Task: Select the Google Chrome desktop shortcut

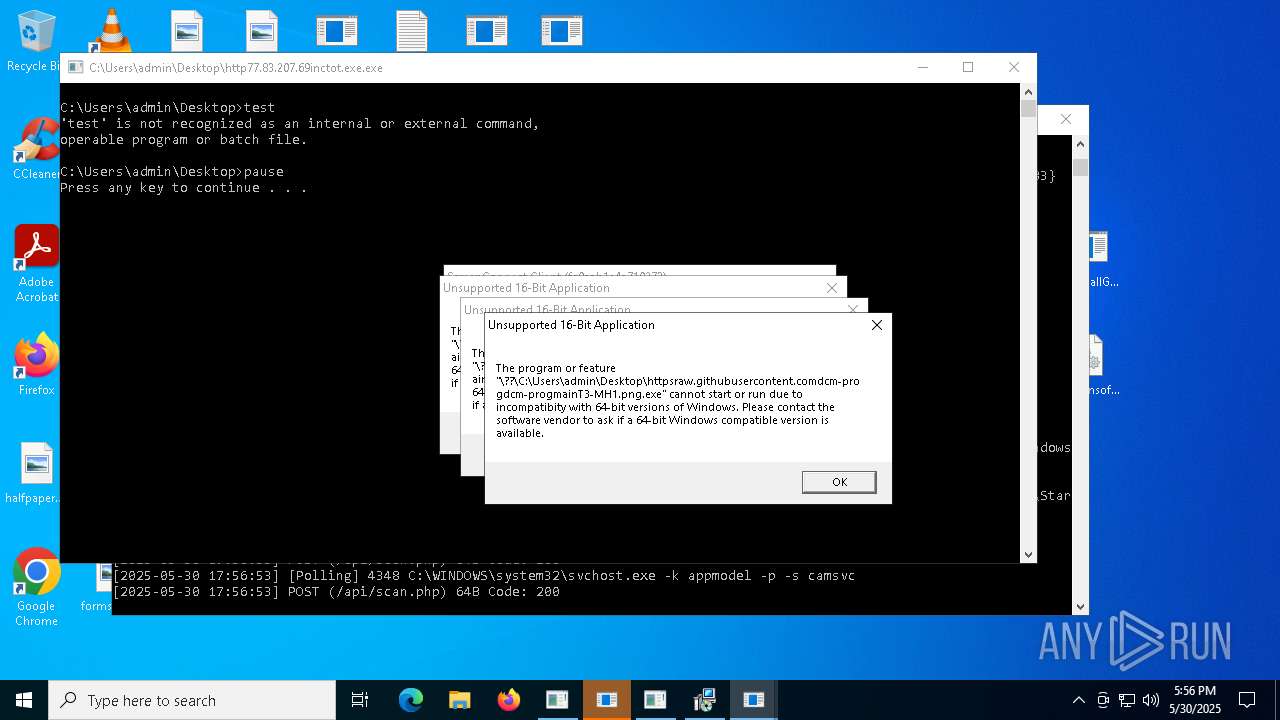Action: coord(36,588)
